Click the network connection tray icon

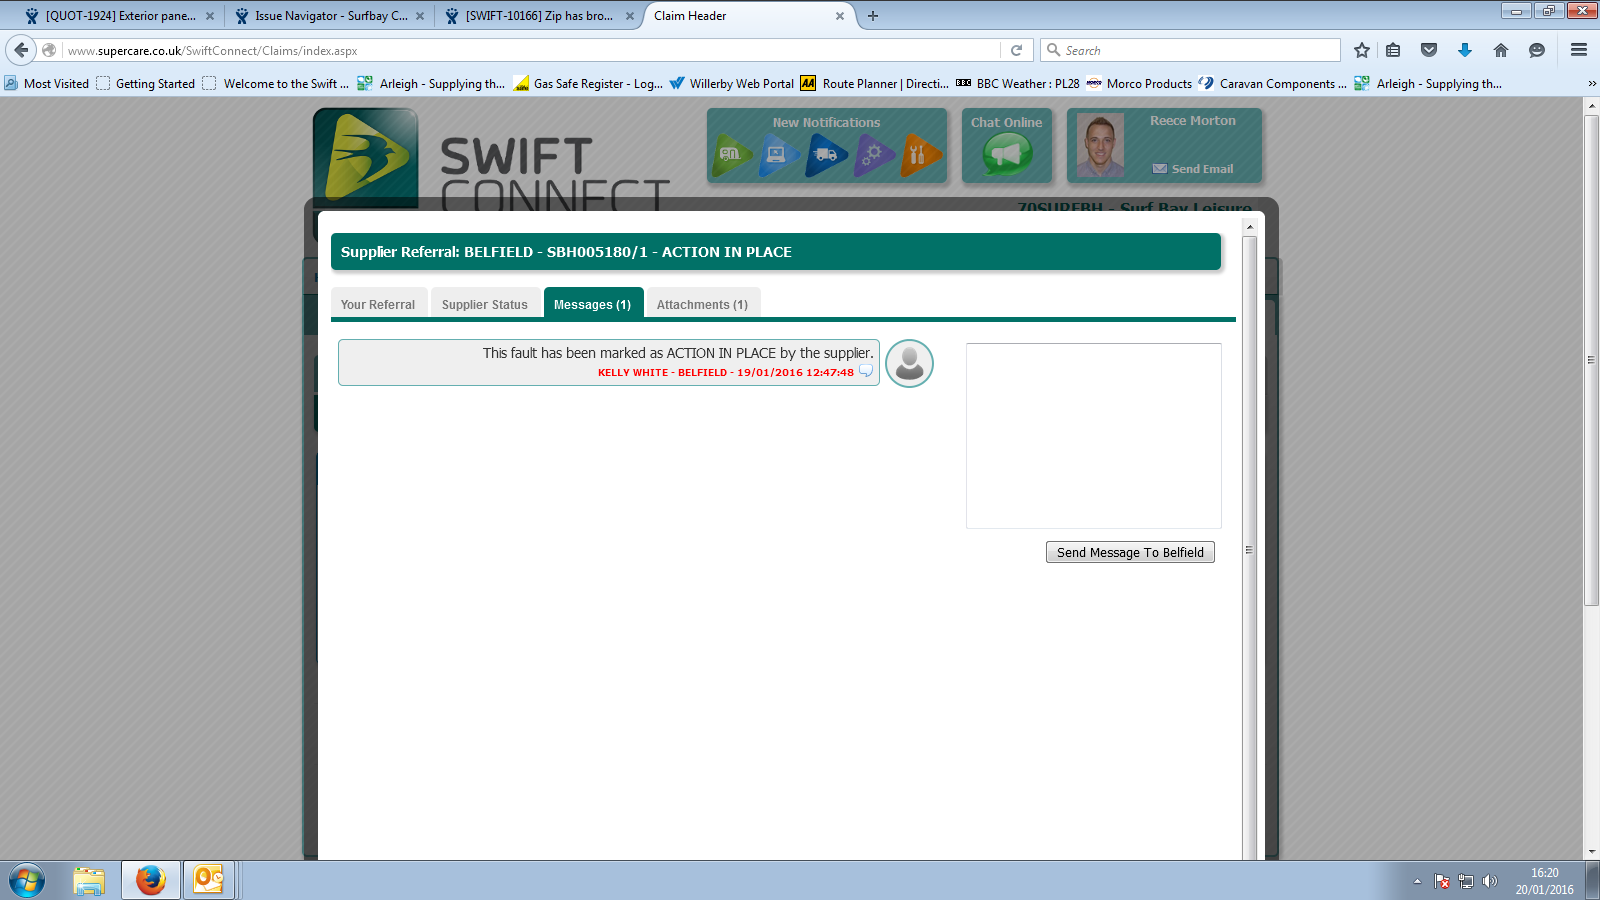[x=1466, y=881]
